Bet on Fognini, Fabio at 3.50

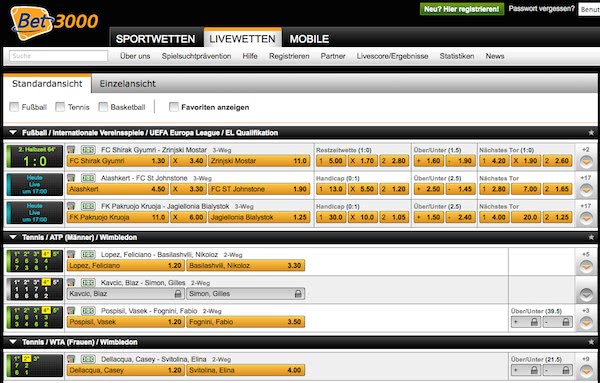245,322
